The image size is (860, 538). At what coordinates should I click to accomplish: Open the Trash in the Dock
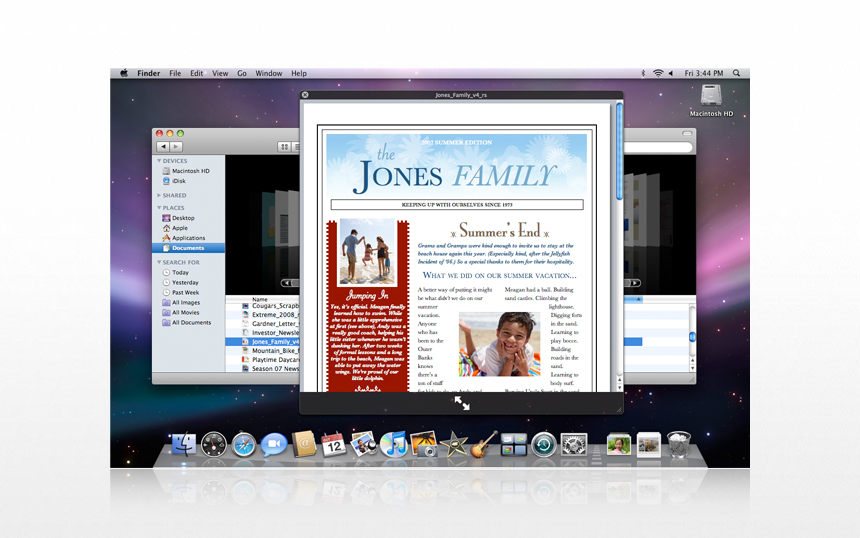(678, 444)
